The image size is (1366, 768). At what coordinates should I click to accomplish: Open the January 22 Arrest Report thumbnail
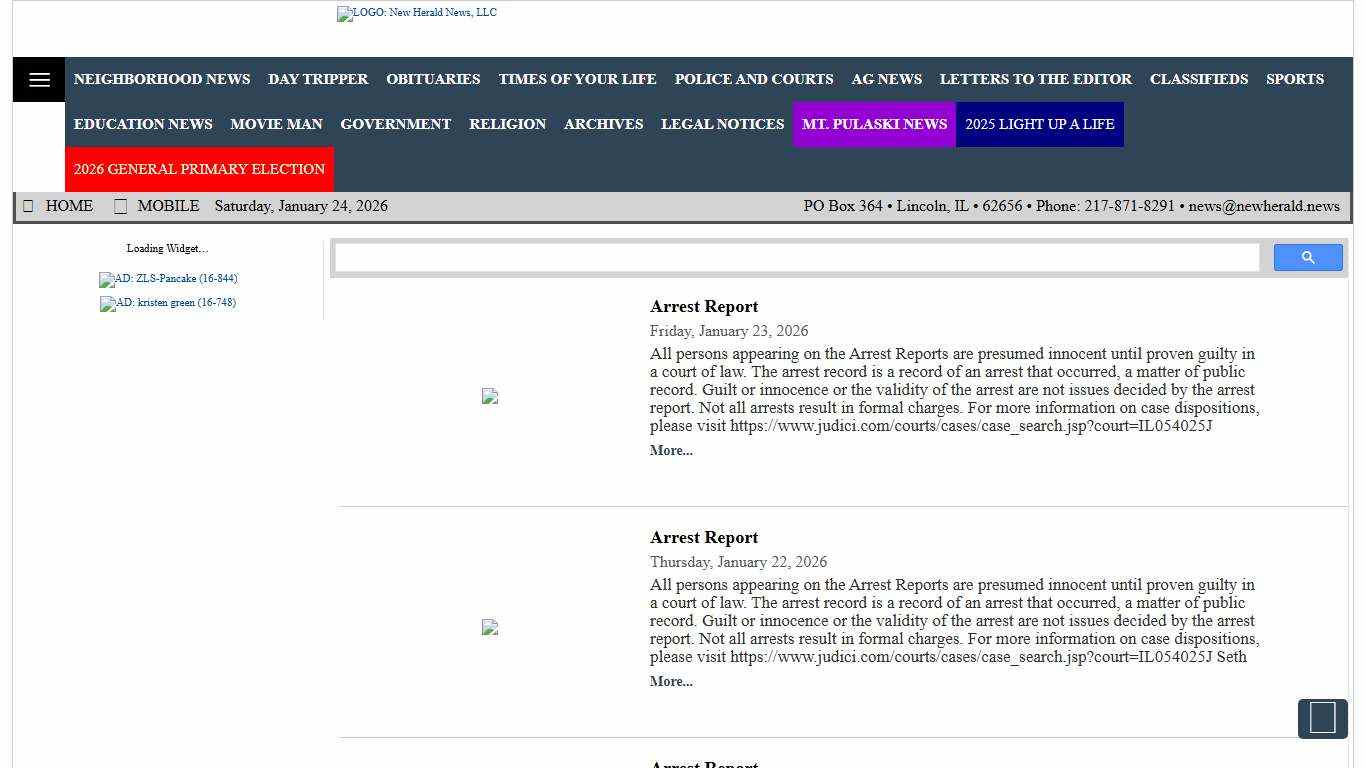[x=489, y=628]
